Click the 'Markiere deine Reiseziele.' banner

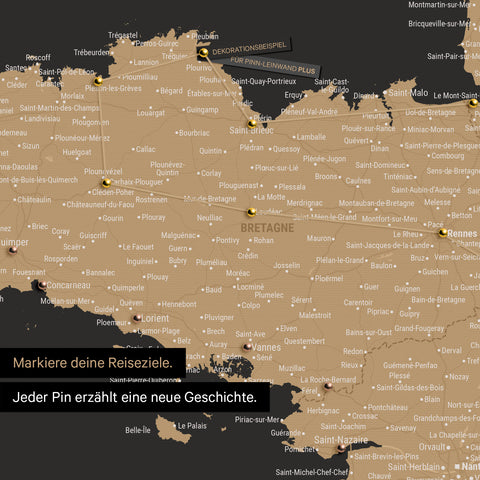tap(93, 363)
